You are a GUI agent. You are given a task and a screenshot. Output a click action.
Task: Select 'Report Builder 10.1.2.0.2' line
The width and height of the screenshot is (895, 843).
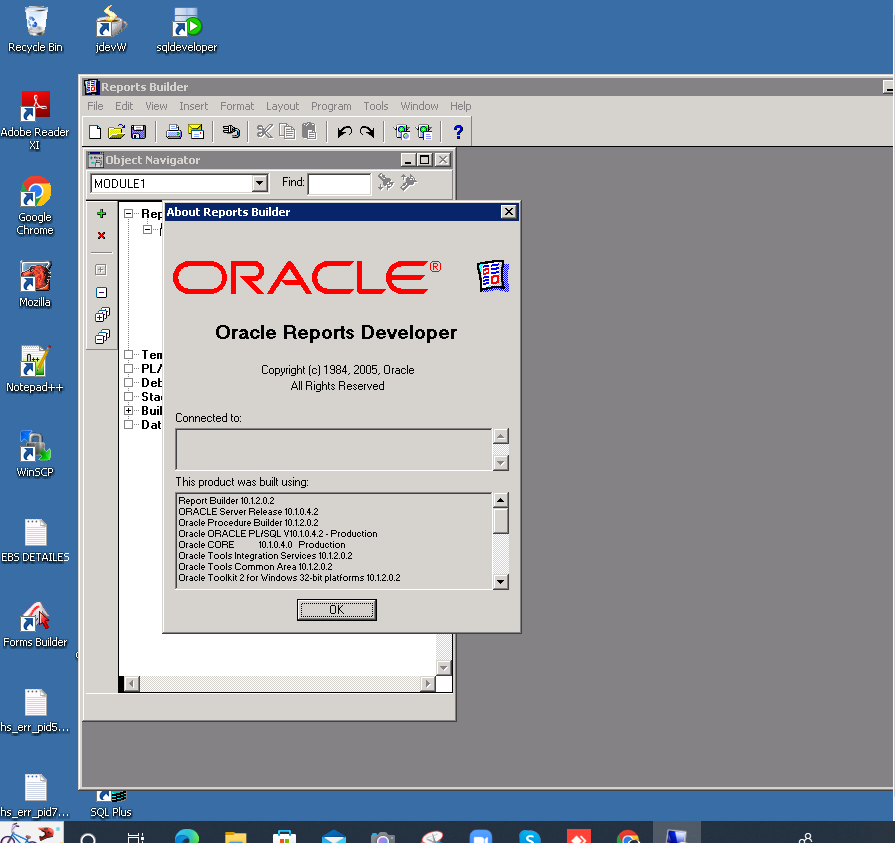point(226,501)
